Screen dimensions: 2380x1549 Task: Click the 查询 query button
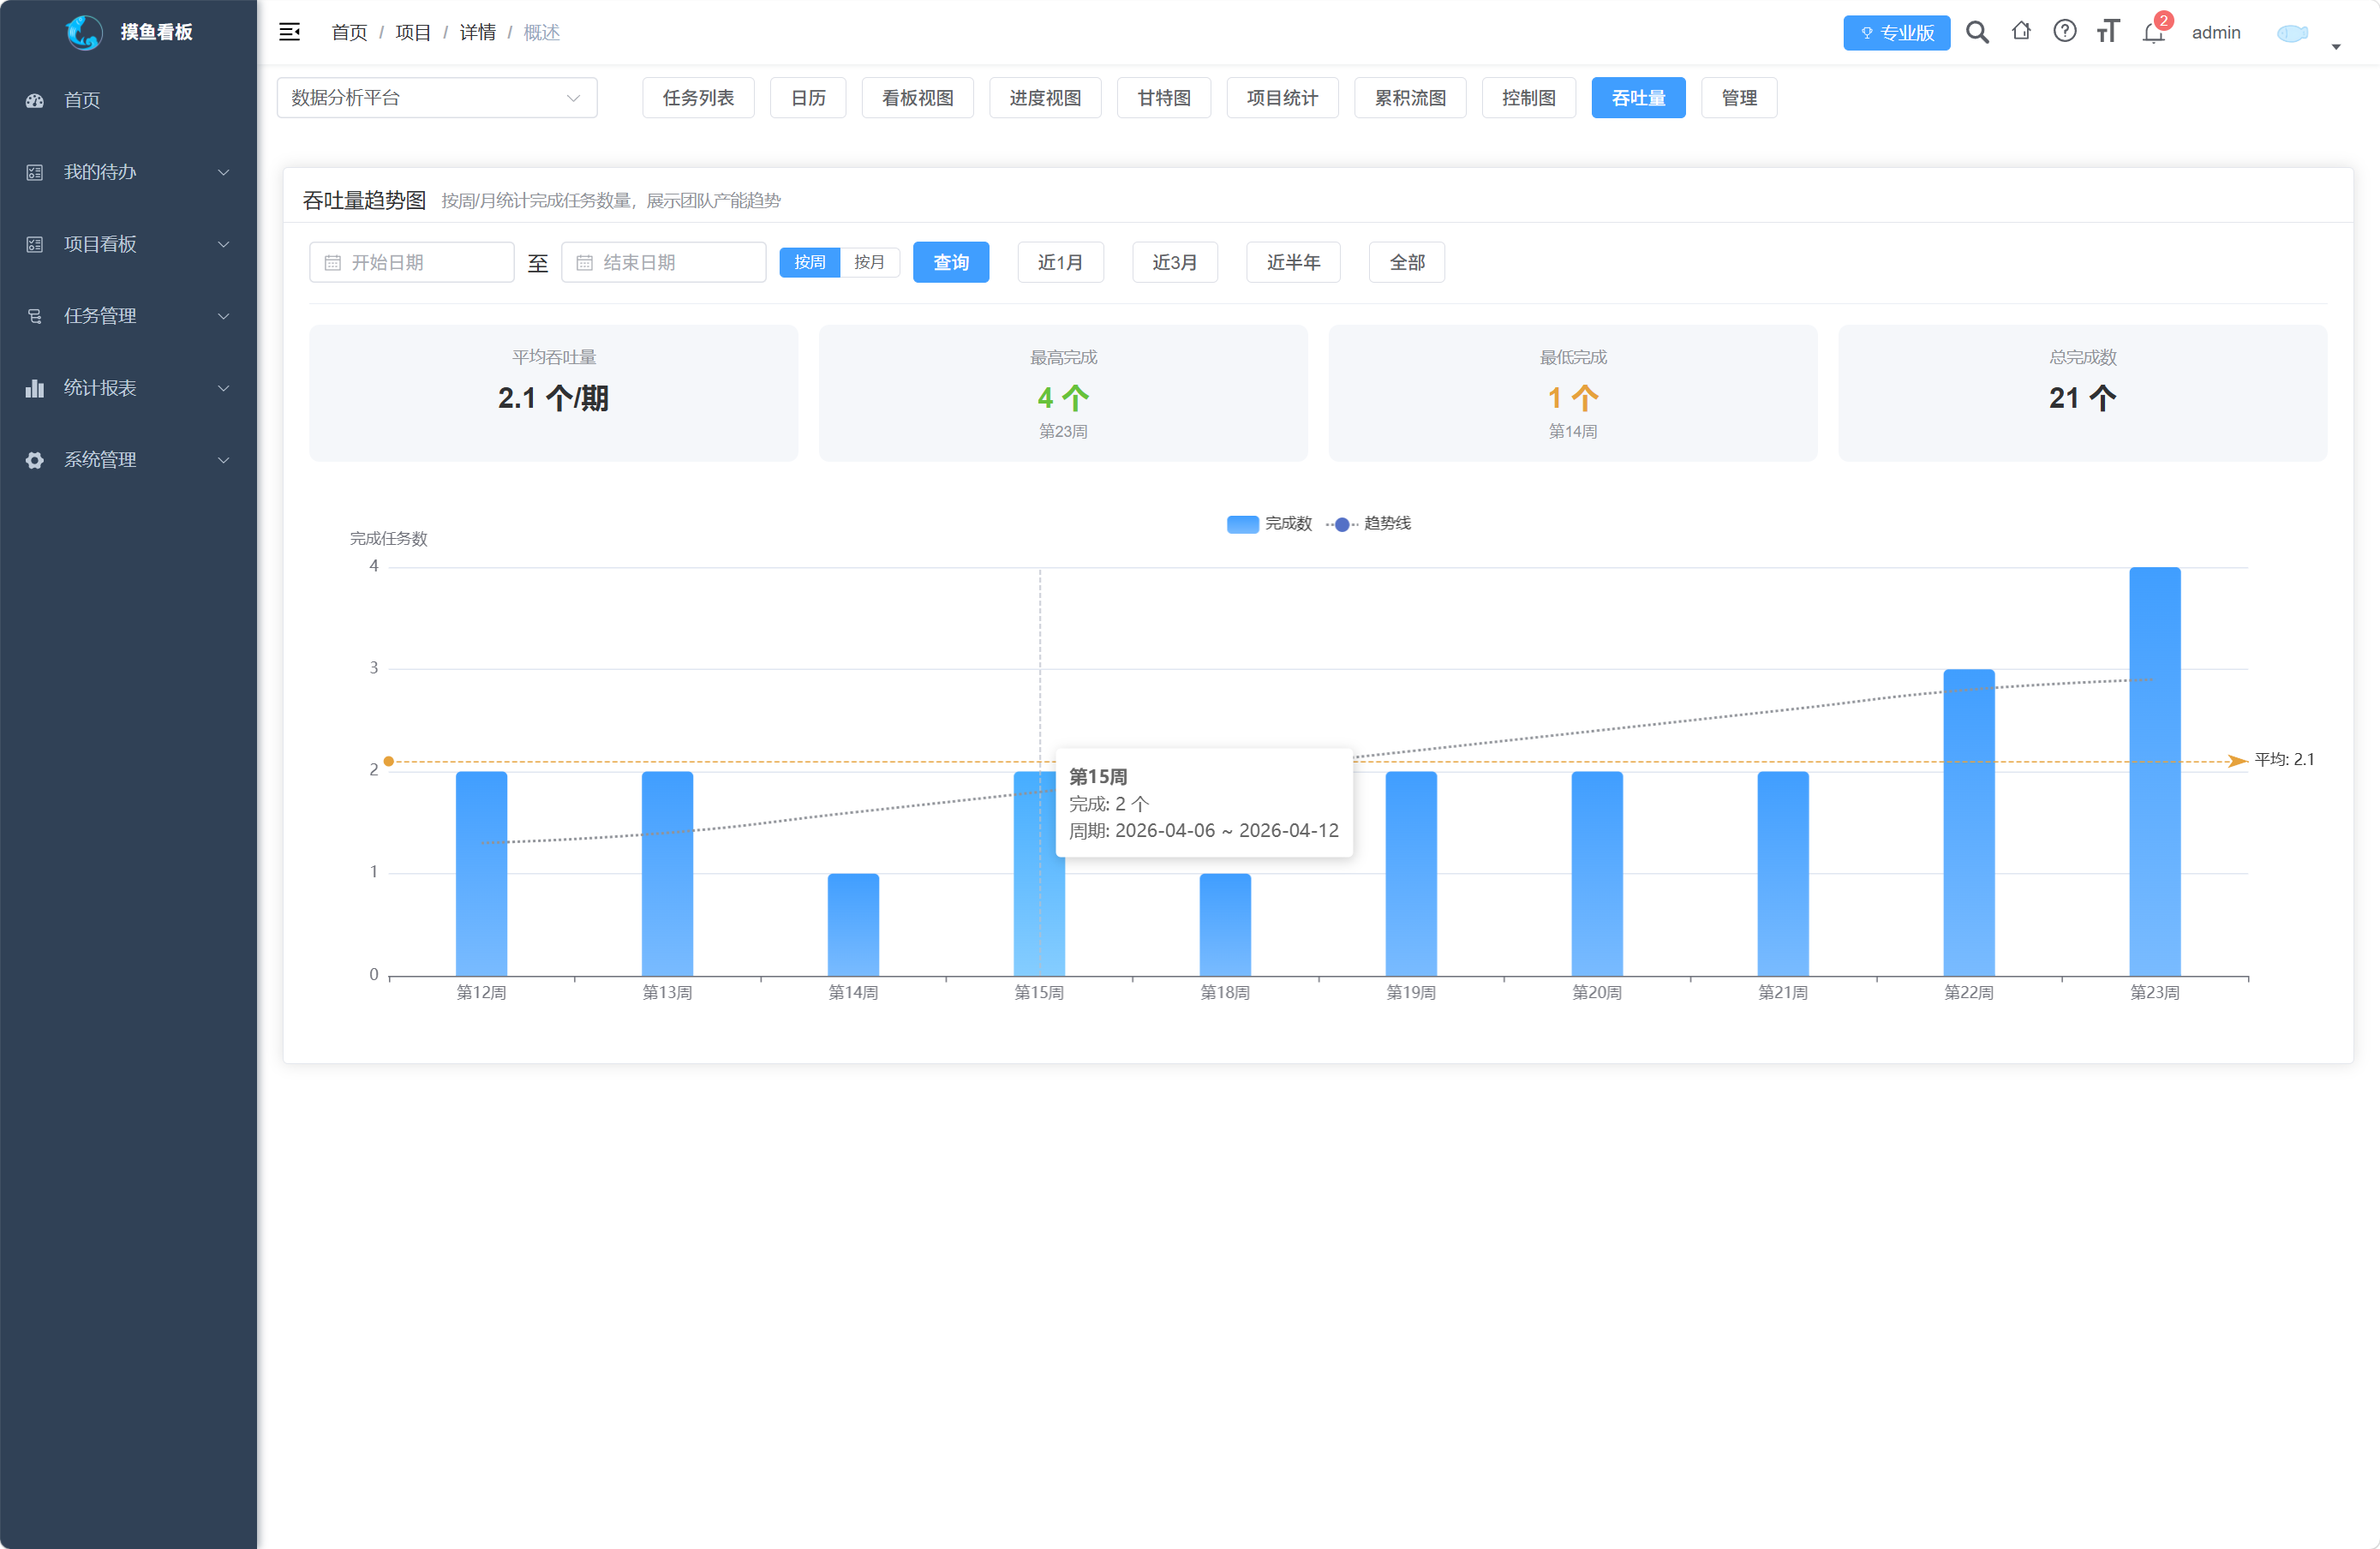(951, 262)
